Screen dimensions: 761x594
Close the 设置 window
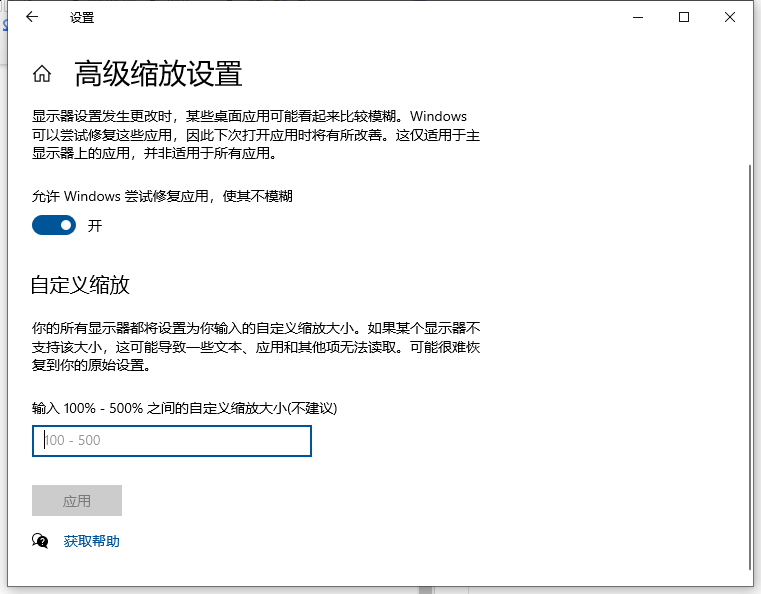730,17
